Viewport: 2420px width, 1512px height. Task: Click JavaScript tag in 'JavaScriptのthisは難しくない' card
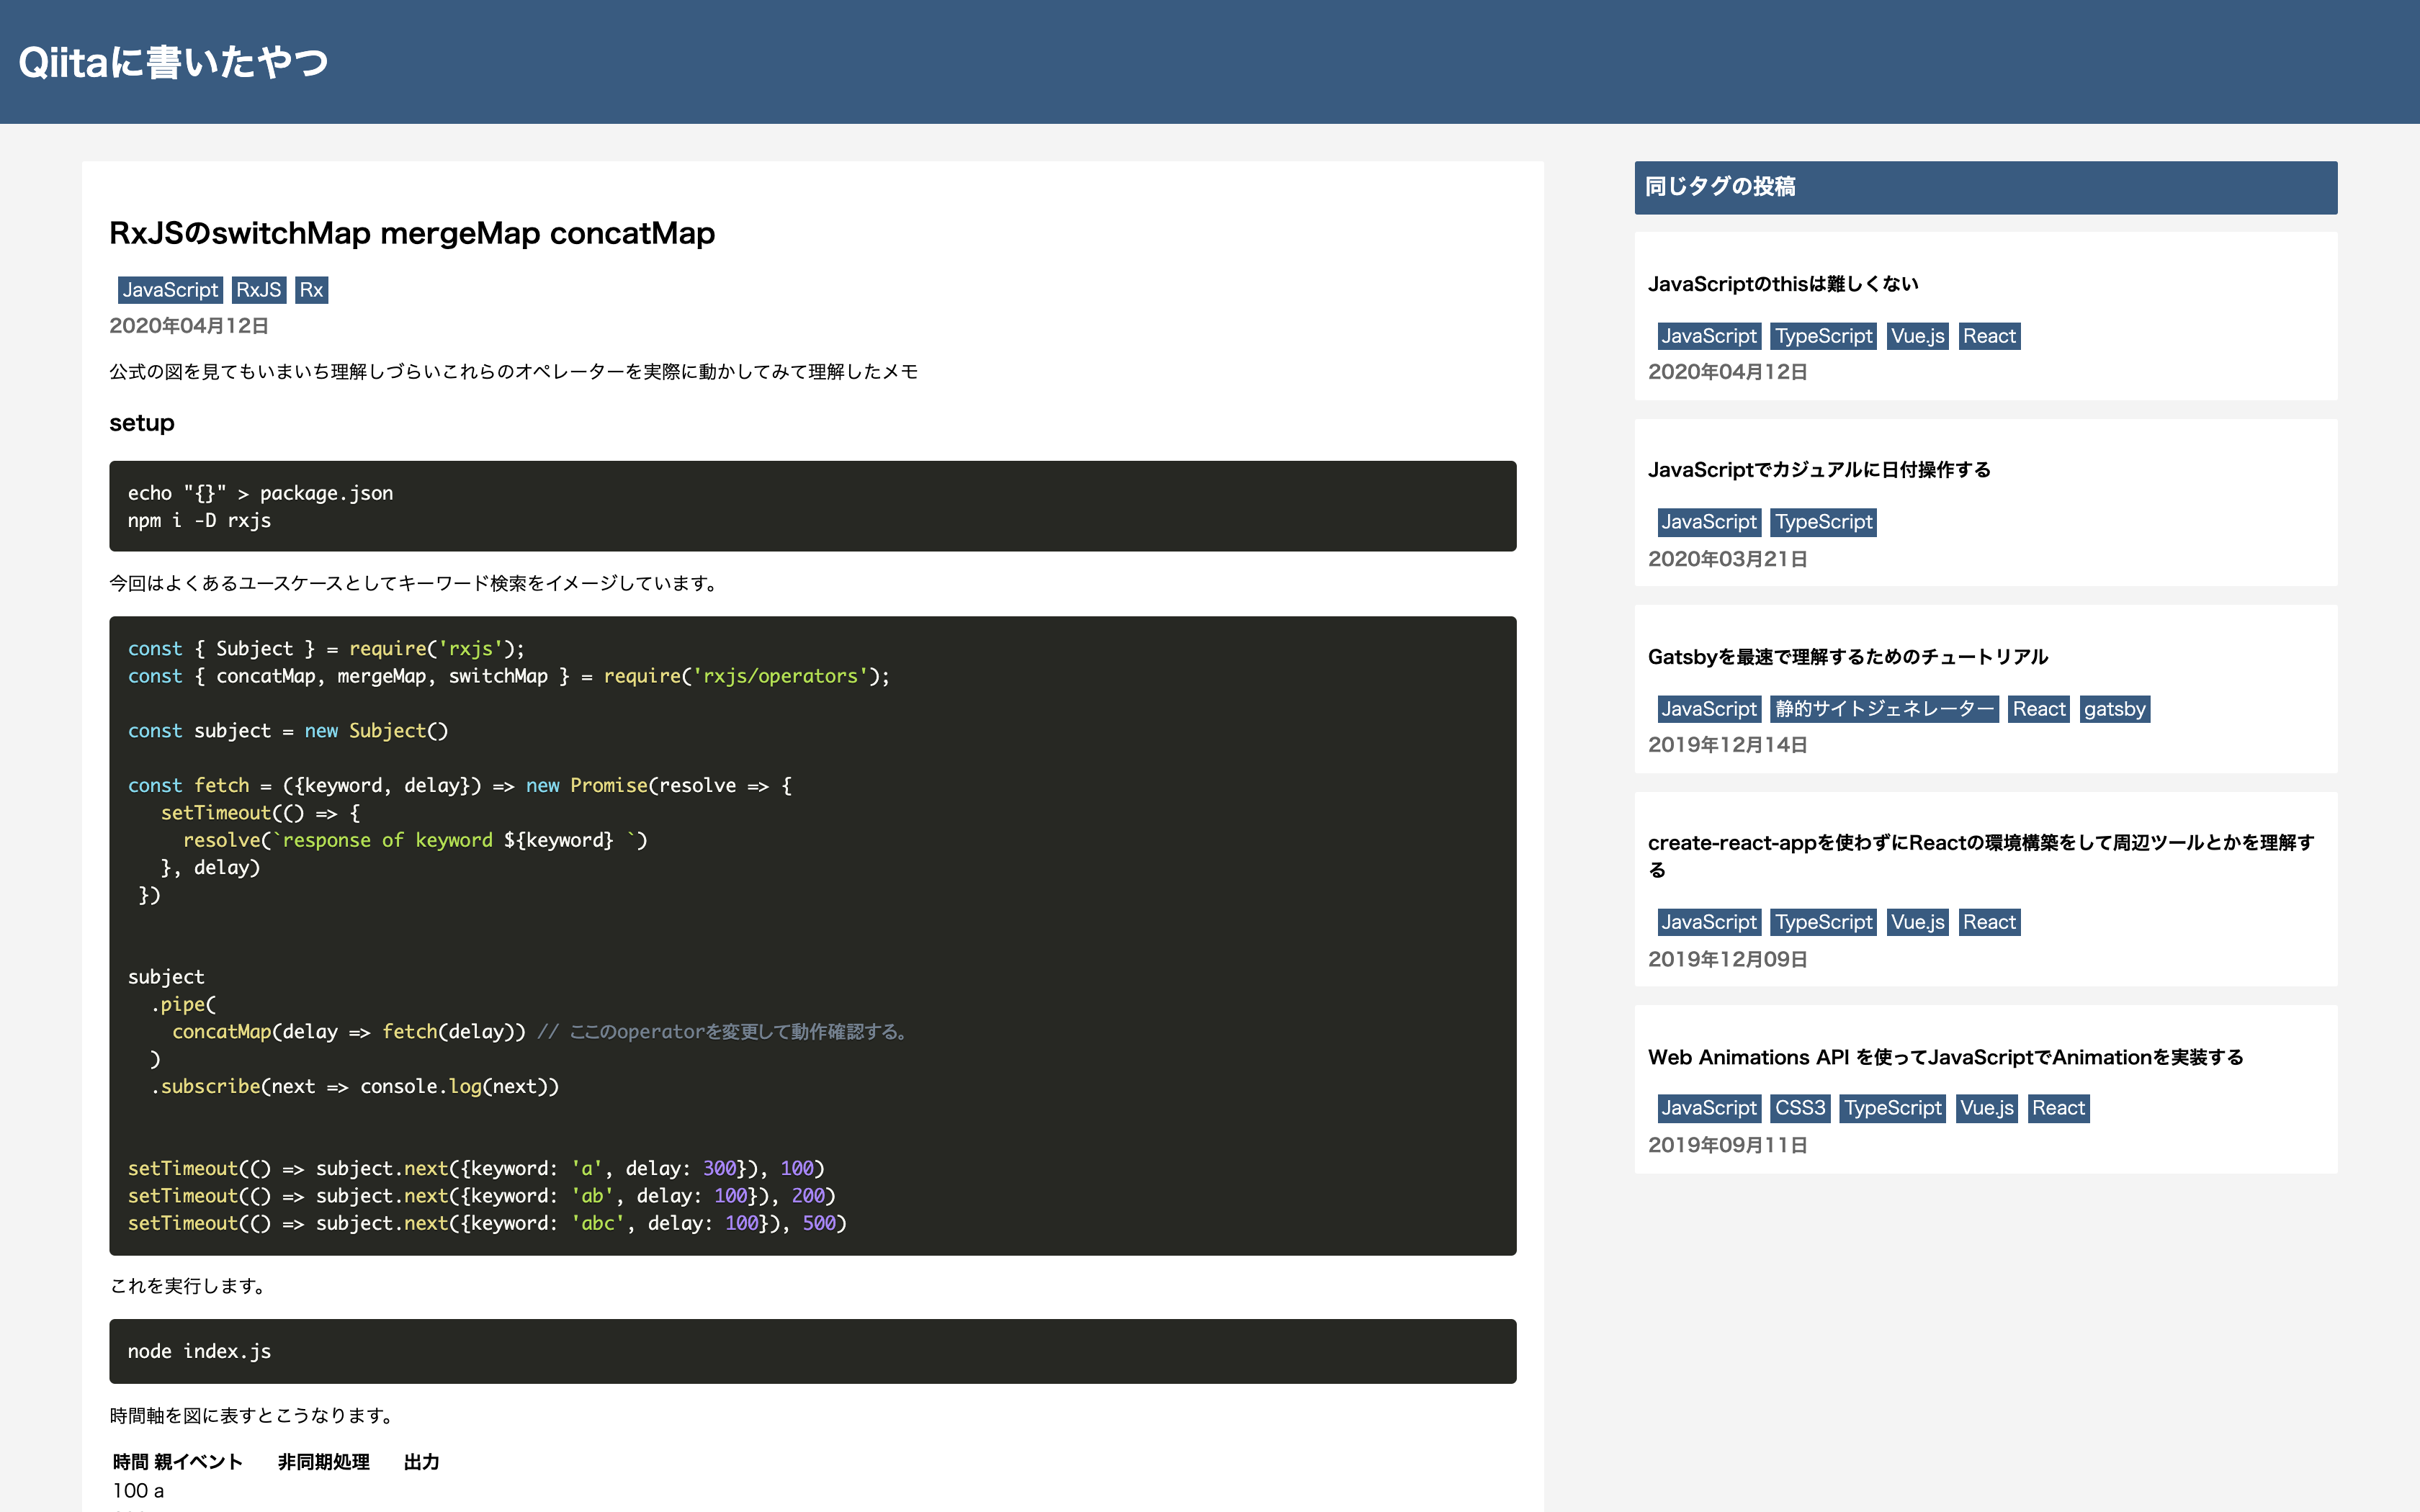[1709, 336]
